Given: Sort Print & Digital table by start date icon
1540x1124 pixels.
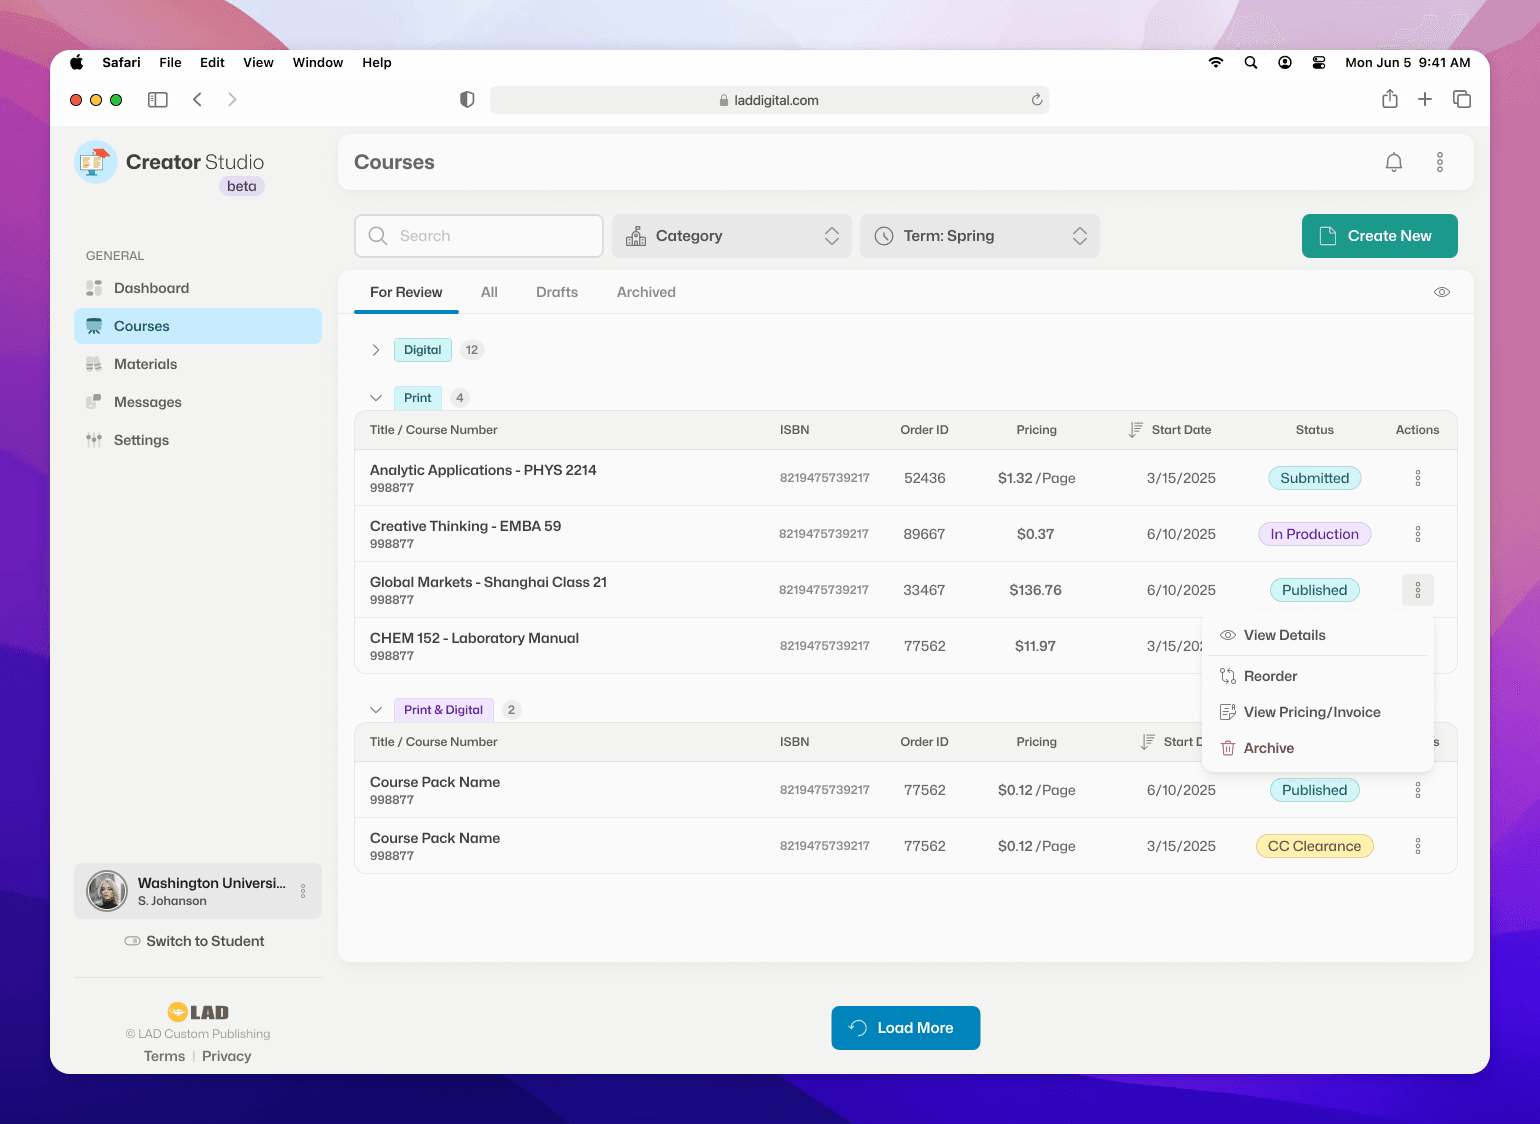Looking at the screenshot, I should point(1148,742).
